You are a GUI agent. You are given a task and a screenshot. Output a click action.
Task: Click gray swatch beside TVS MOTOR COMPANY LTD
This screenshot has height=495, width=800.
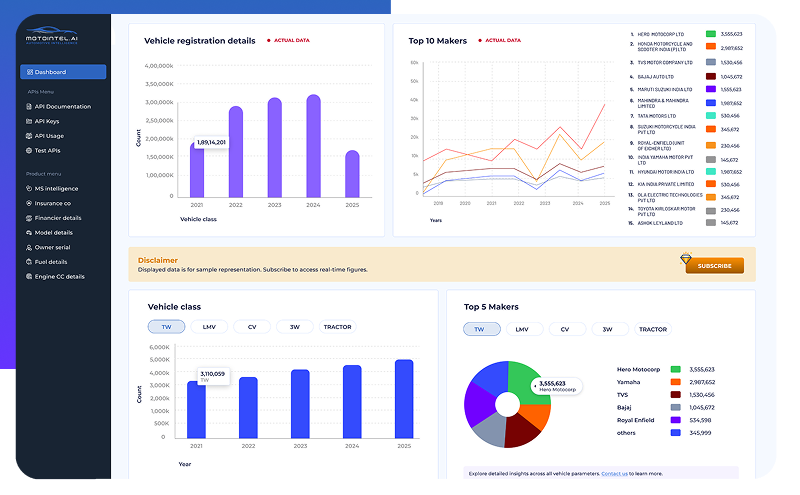tap(711, 62)
